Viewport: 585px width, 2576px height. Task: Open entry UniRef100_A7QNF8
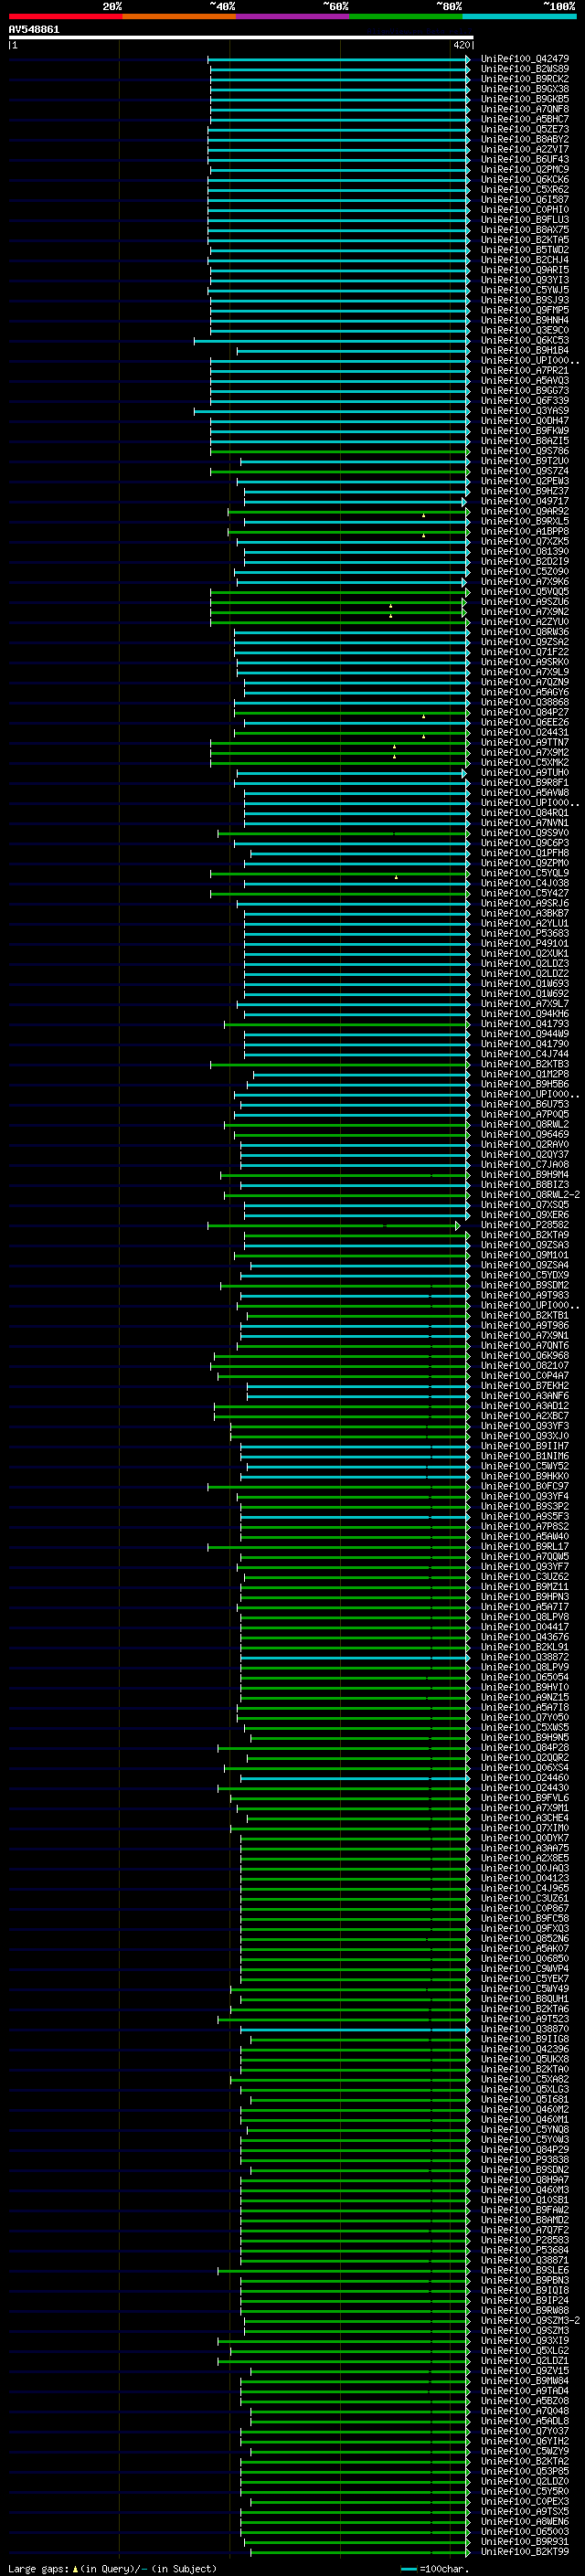pyautogui.click(x=524, y=109)
